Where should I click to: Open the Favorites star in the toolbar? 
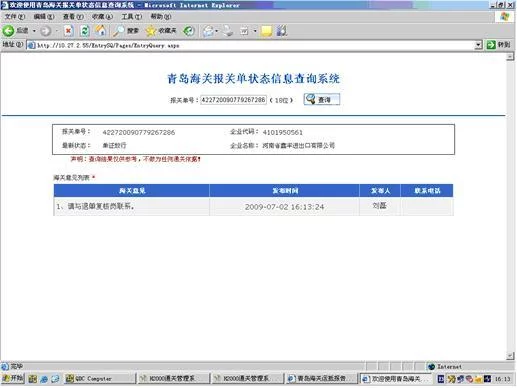click(x=161, y=31)
